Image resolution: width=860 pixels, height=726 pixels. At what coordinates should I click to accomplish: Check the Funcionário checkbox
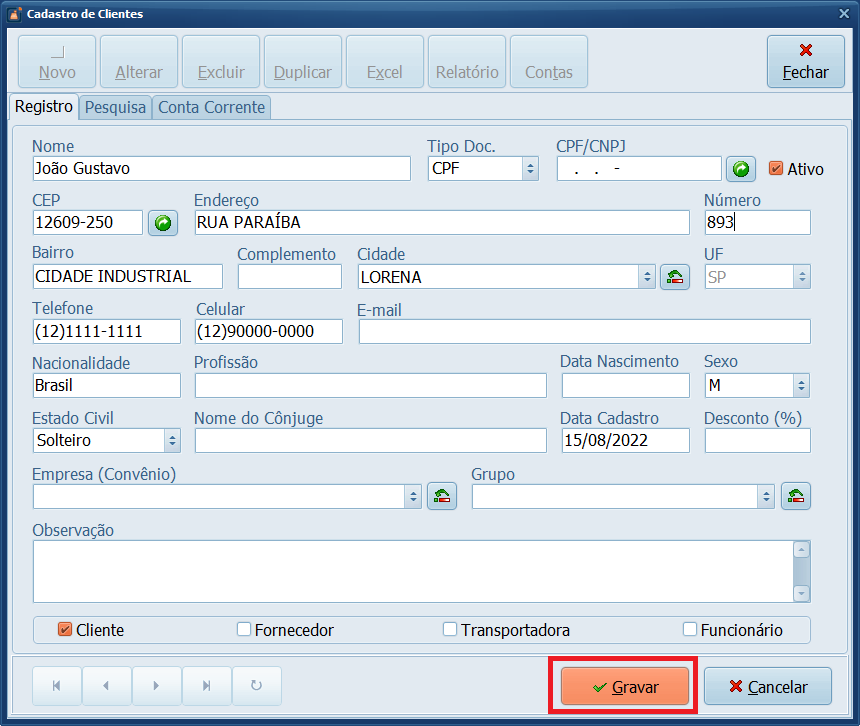pos(688,630)
